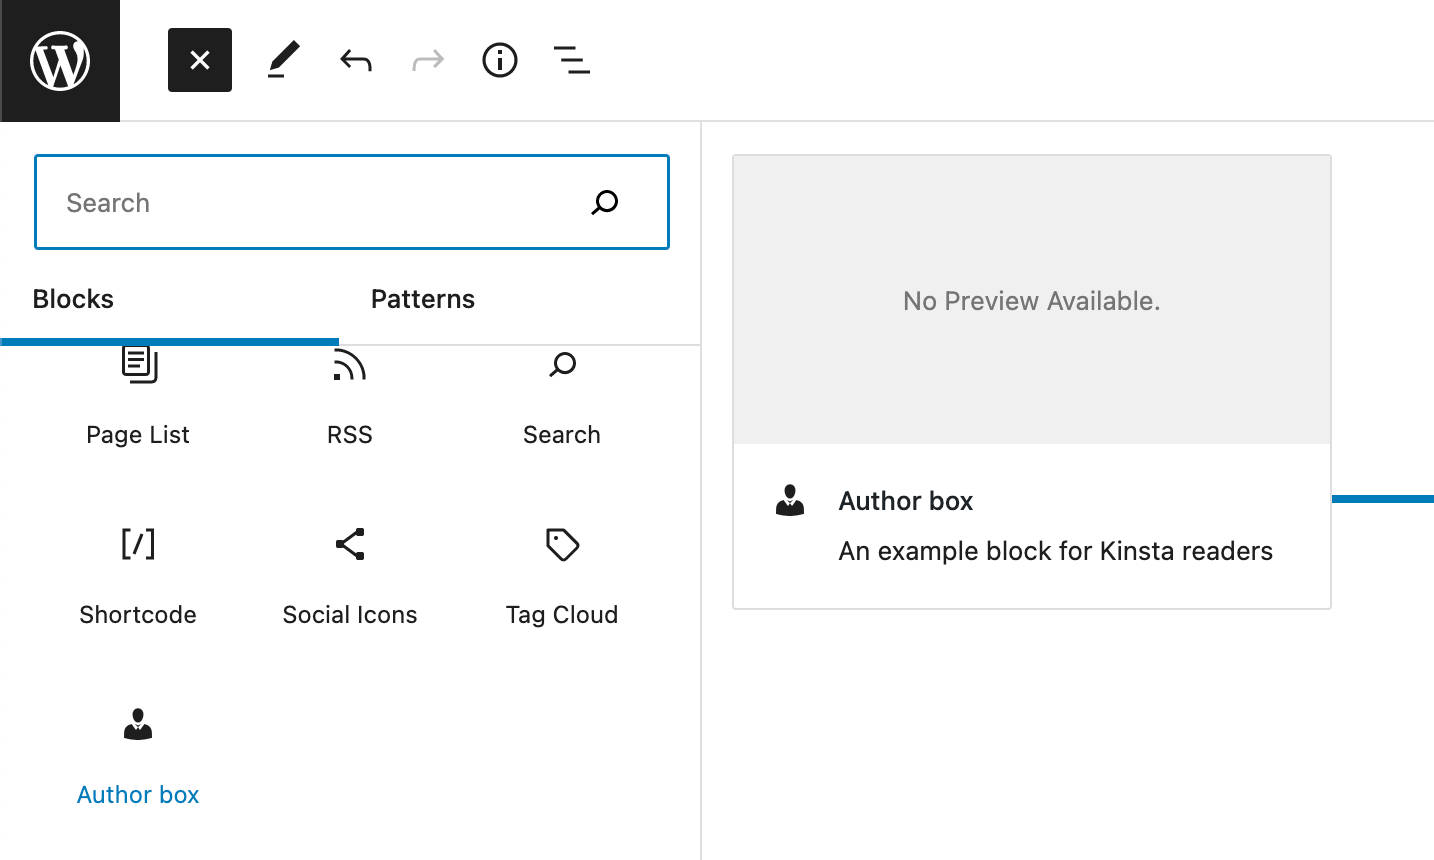Switch to the Blocks tab
1434x860 pixels.
[72, 298]
